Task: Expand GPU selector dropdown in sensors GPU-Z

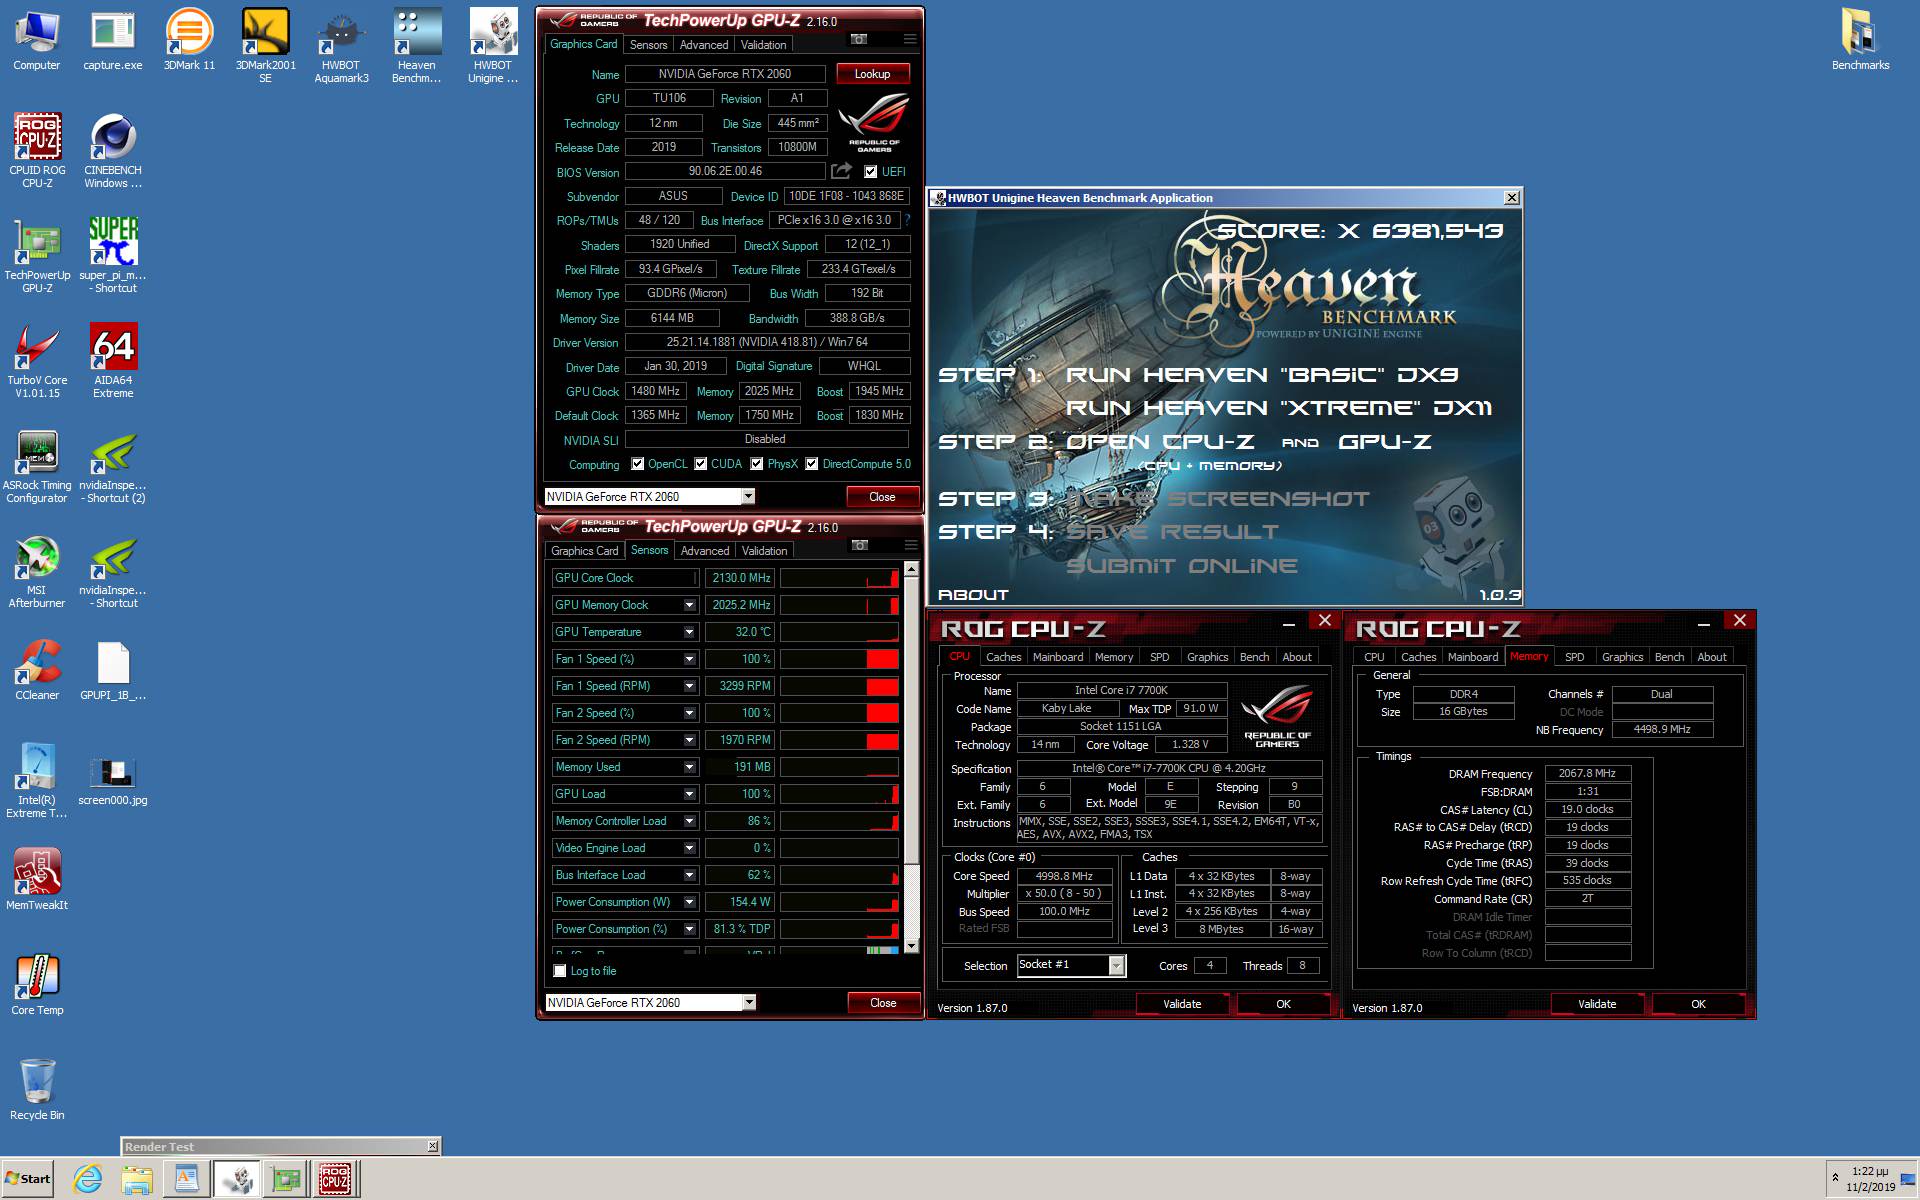Action: (x=748, y=1002)
